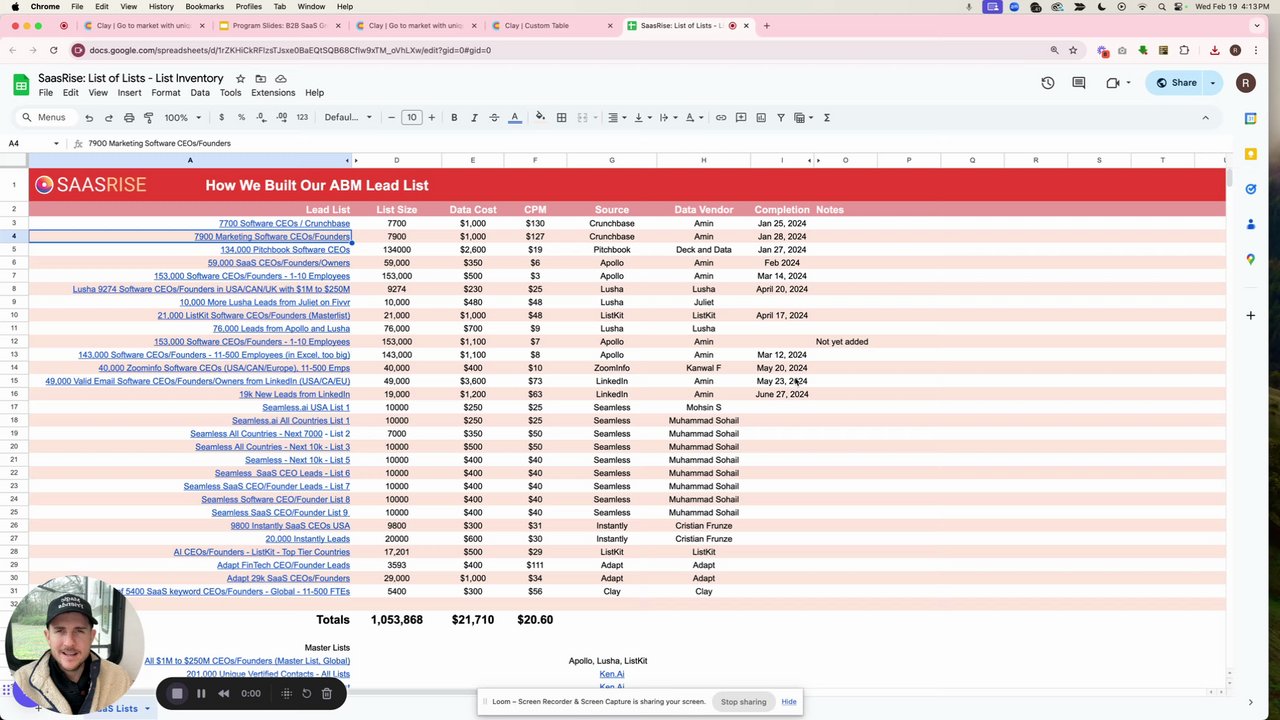
Task: Format cells as currency
Action: point(221,118)
